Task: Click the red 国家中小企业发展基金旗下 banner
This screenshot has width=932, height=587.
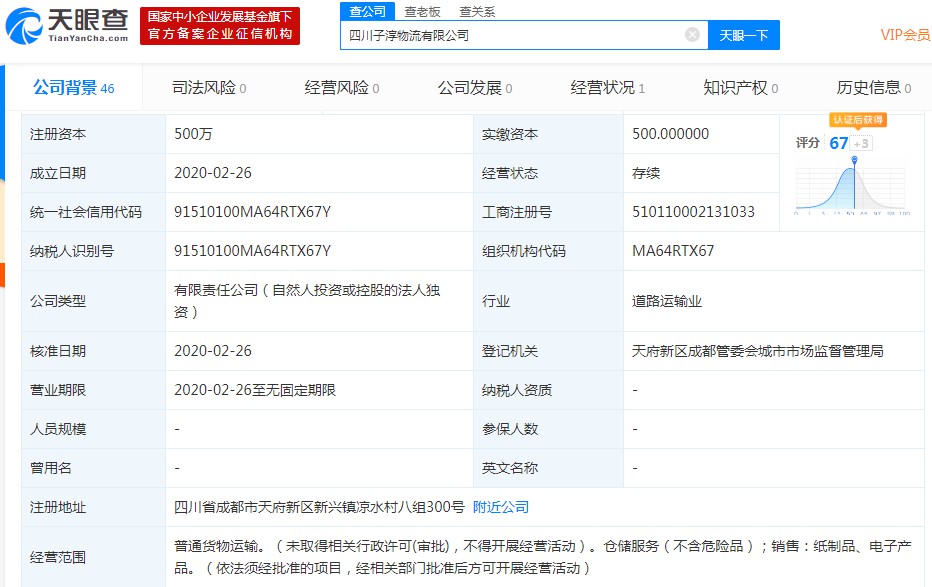Action: 220,26
